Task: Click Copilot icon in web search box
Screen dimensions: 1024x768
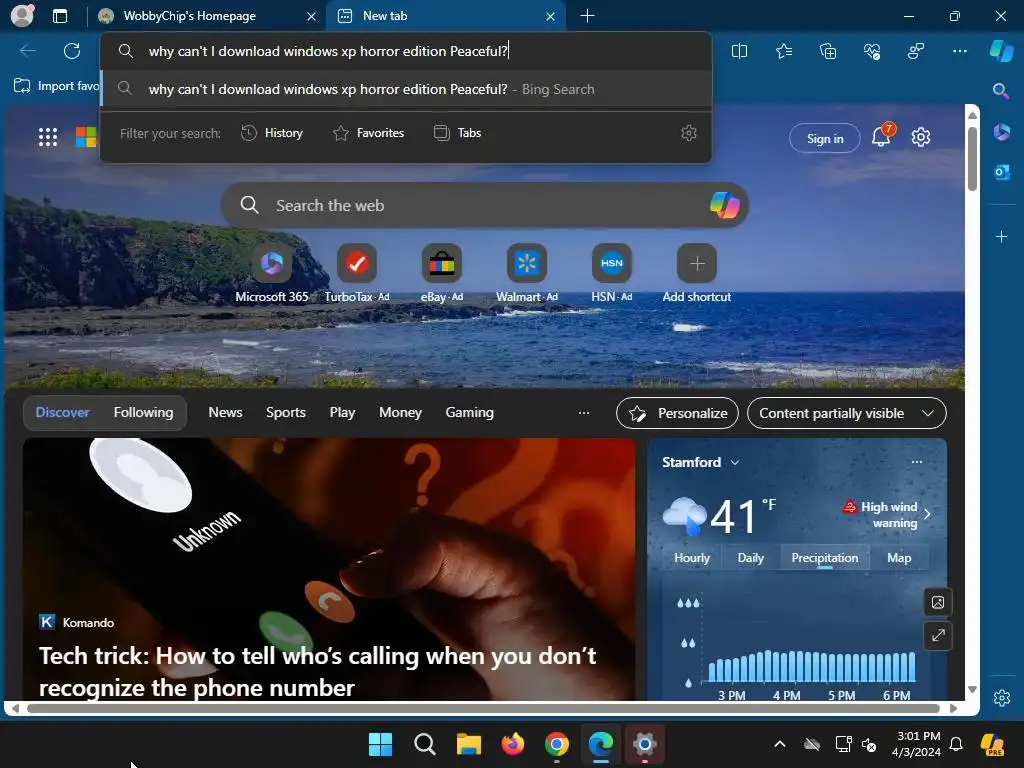Action: coord(724,205)
